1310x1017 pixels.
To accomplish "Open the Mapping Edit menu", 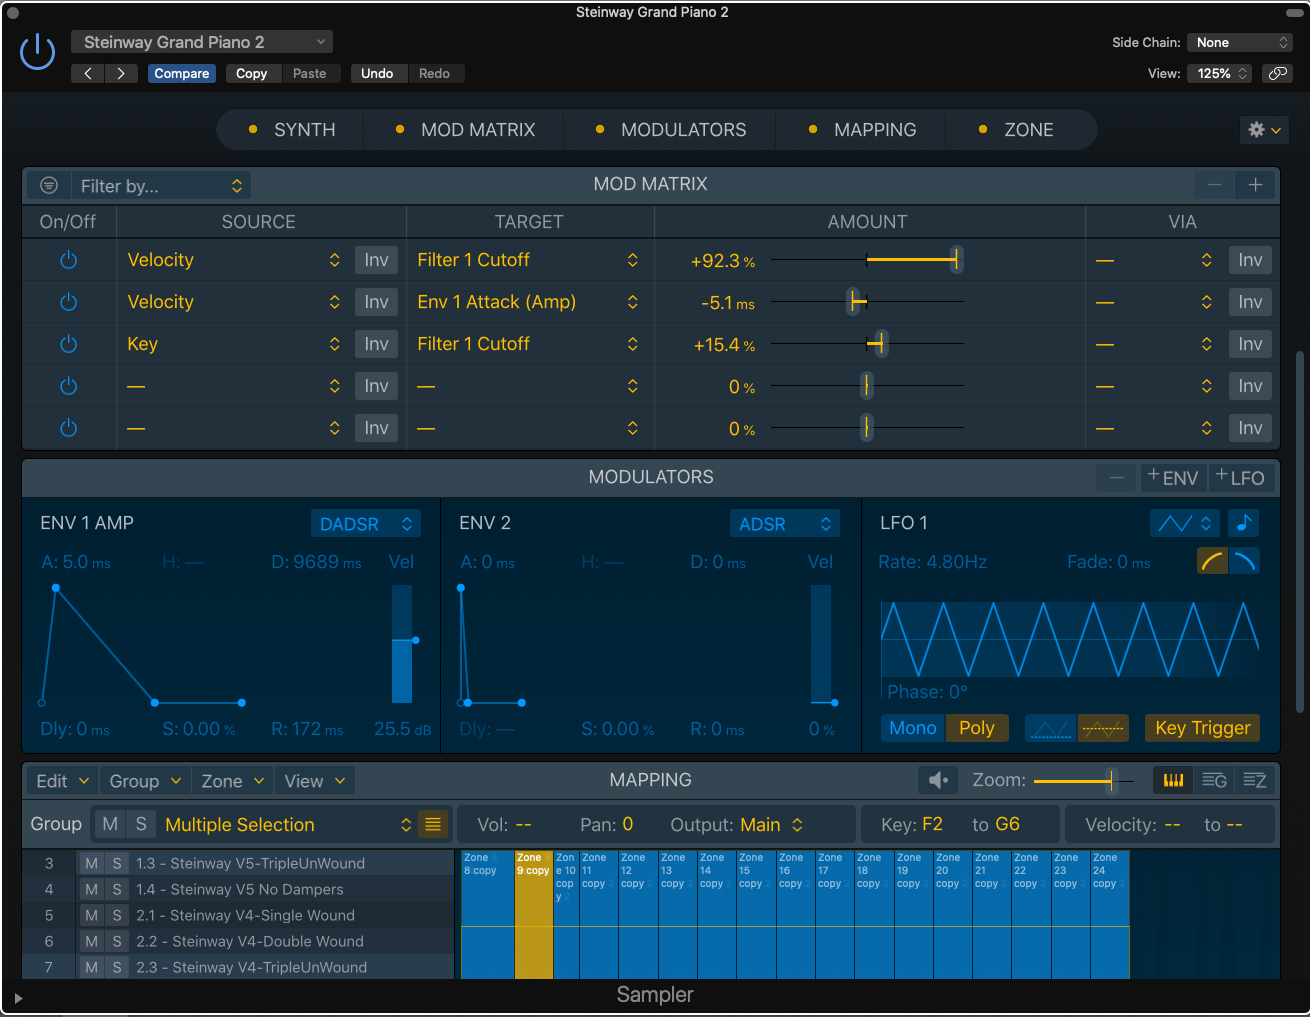I will [x=63, y=781].
